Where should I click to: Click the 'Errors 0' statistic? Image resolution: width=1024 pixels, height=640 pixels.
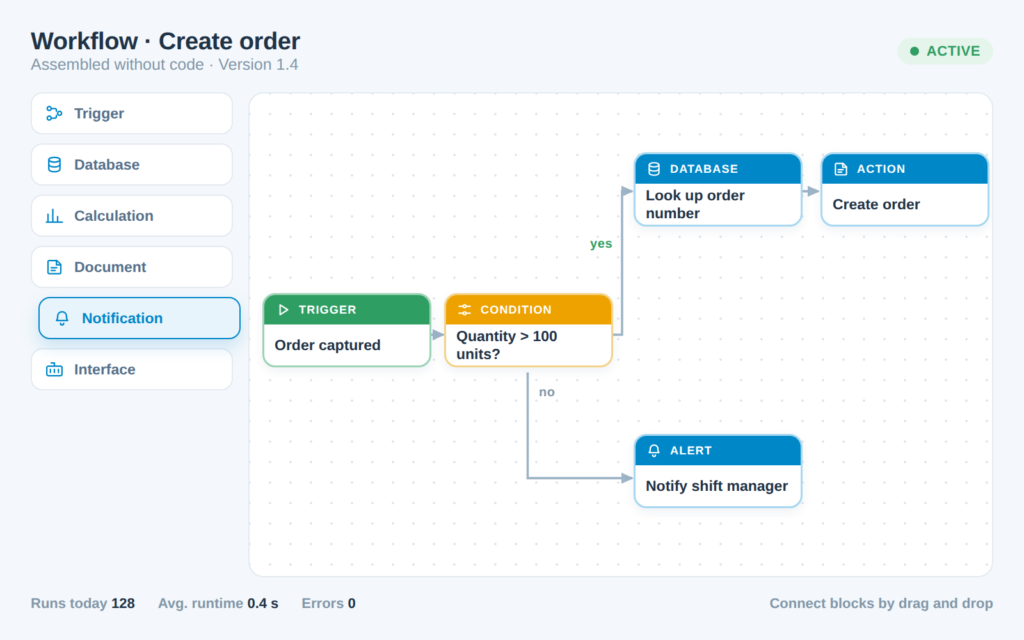pos(328,603)
